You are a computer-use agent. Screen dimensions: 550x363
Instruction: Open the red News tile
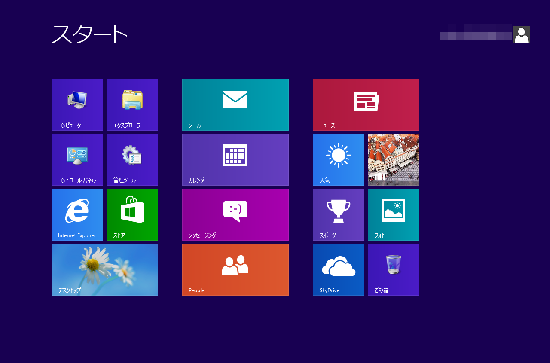tap(366, 105)
